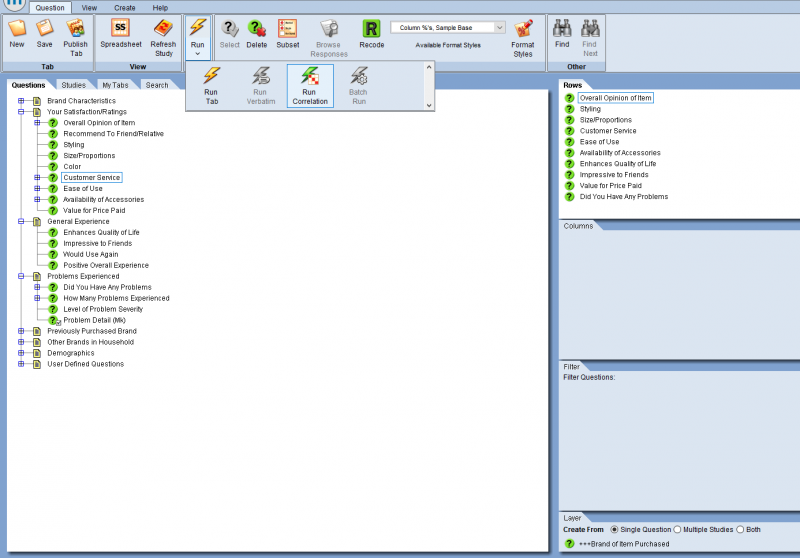
Task: Choose Run Verbatim option
Action: (261, 86)
